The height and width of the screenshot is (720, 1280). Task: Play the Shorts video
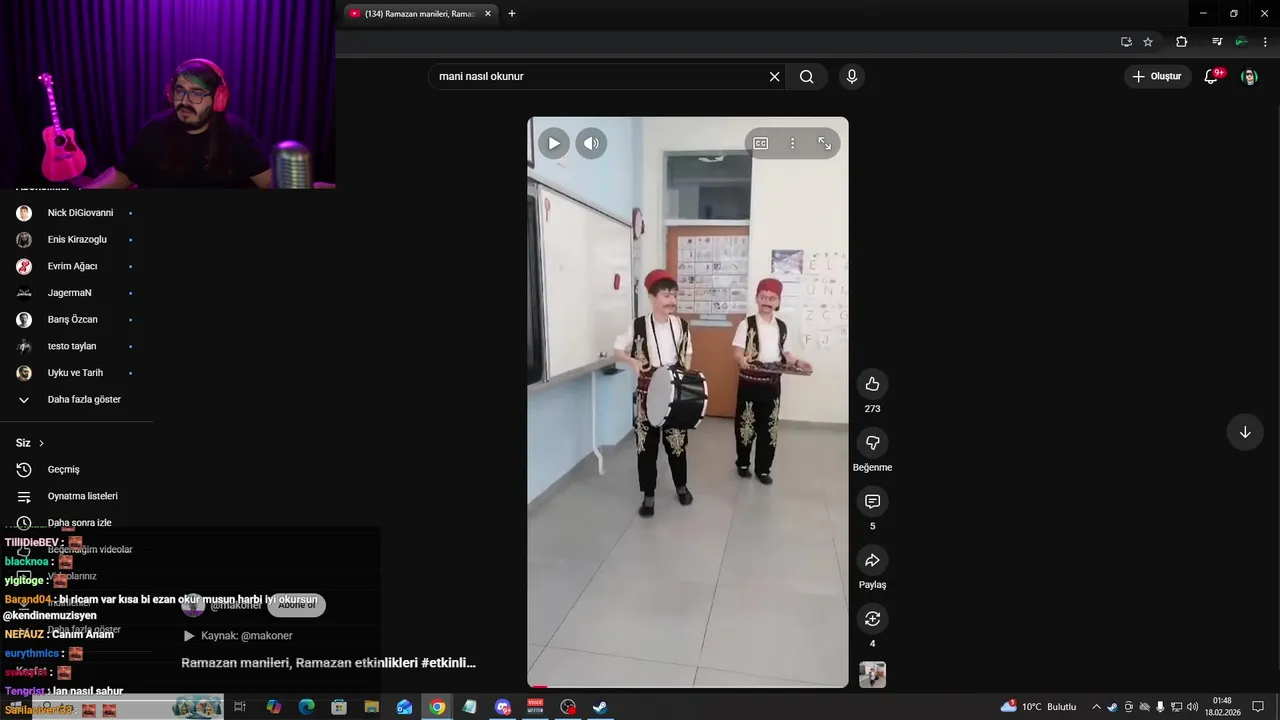tap(553, 143)
